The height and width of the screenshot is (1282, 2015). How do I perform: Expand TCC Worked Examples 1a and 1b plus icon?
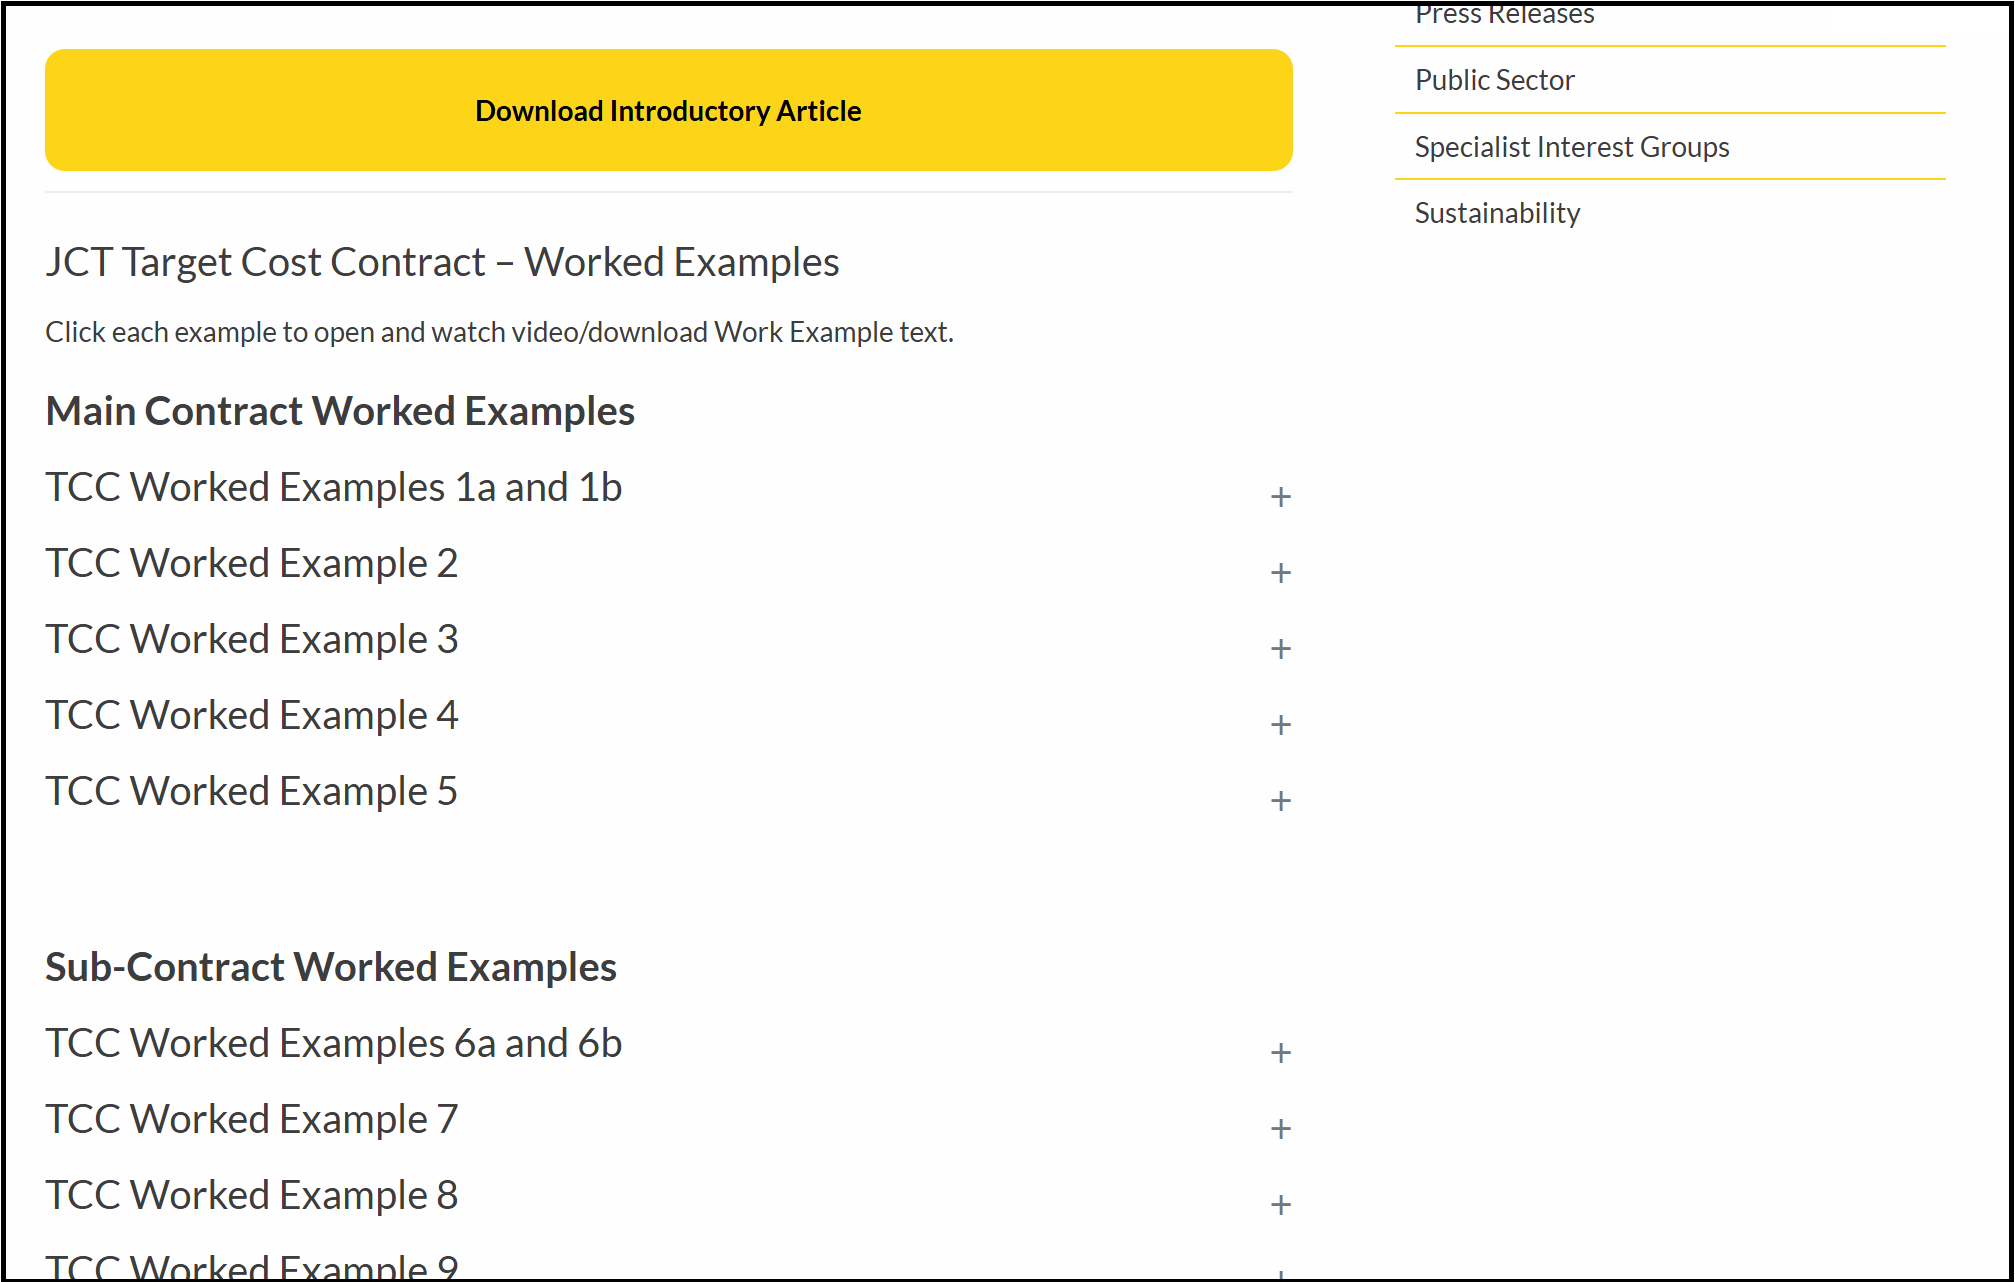(x=1280, y=497)
